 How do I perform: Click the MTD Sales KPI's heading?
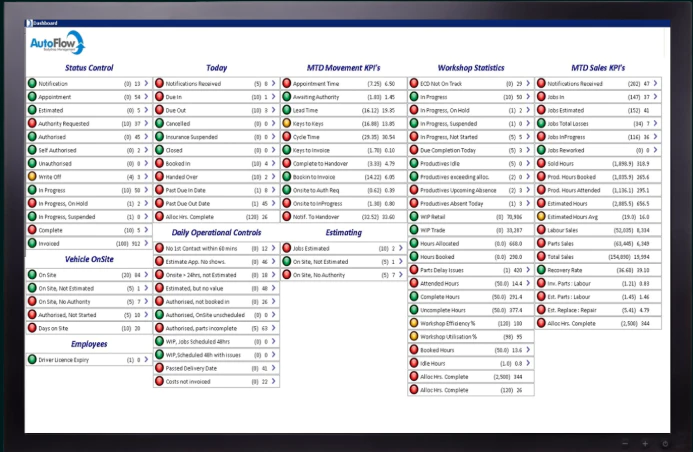coord(598,68)
